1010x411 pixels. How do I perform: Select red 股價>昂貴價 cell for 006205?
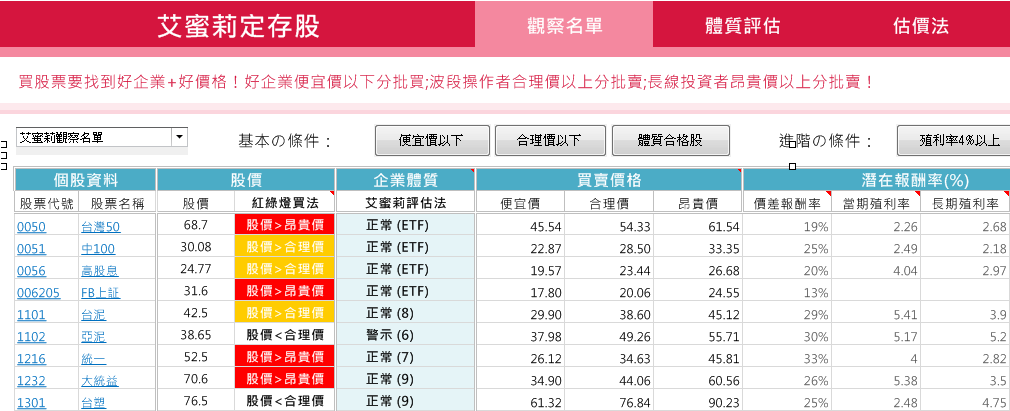tap(285, 292)
